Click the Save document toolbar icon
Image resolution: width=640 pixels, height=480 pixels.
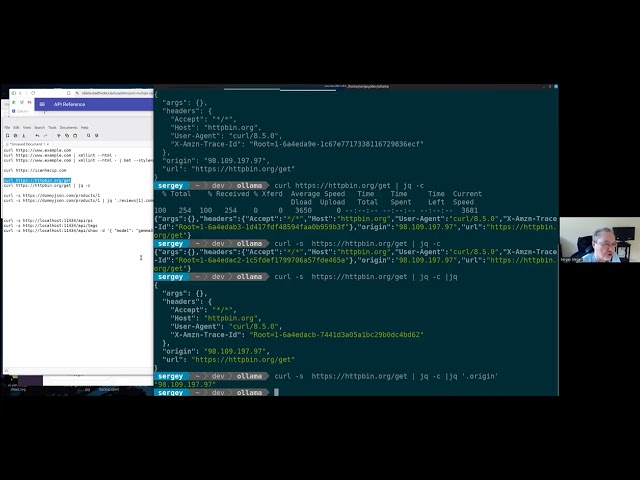tap(24, 136)
